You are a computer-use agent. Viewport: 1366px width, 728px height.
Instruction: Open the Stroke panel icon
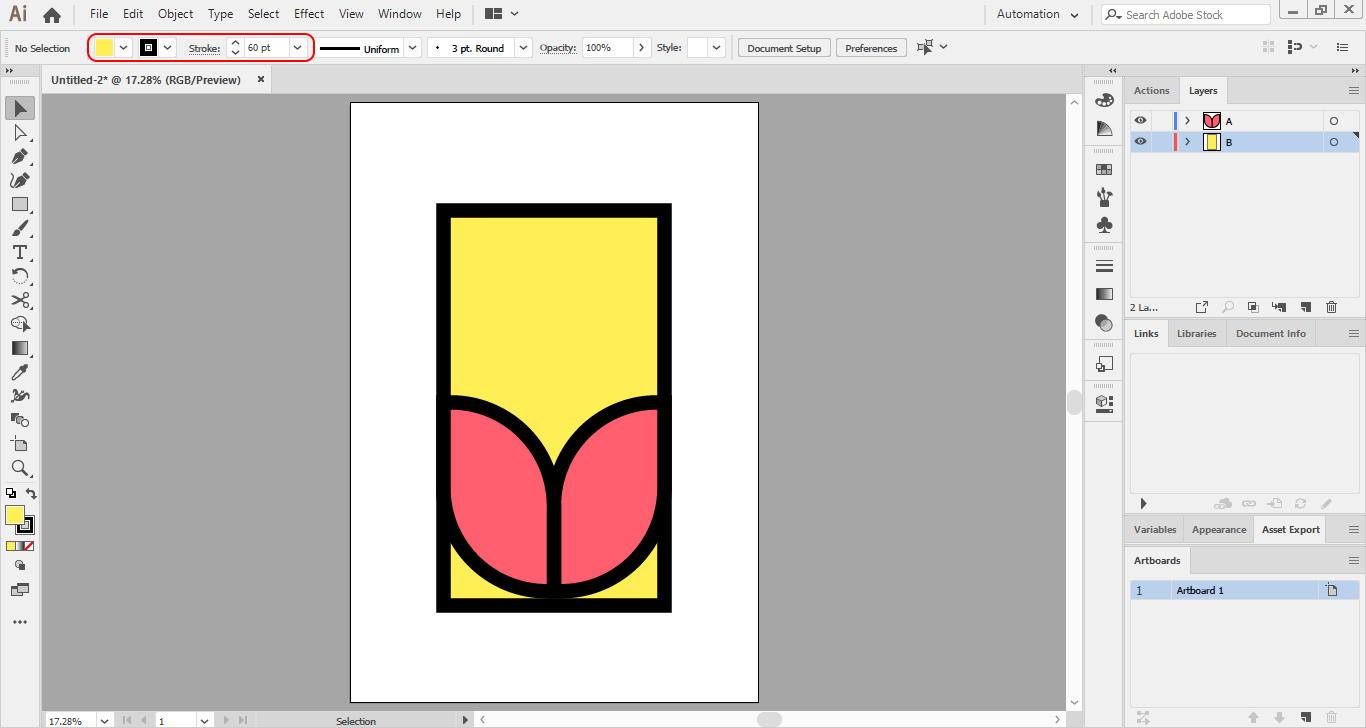(1104, 266)
